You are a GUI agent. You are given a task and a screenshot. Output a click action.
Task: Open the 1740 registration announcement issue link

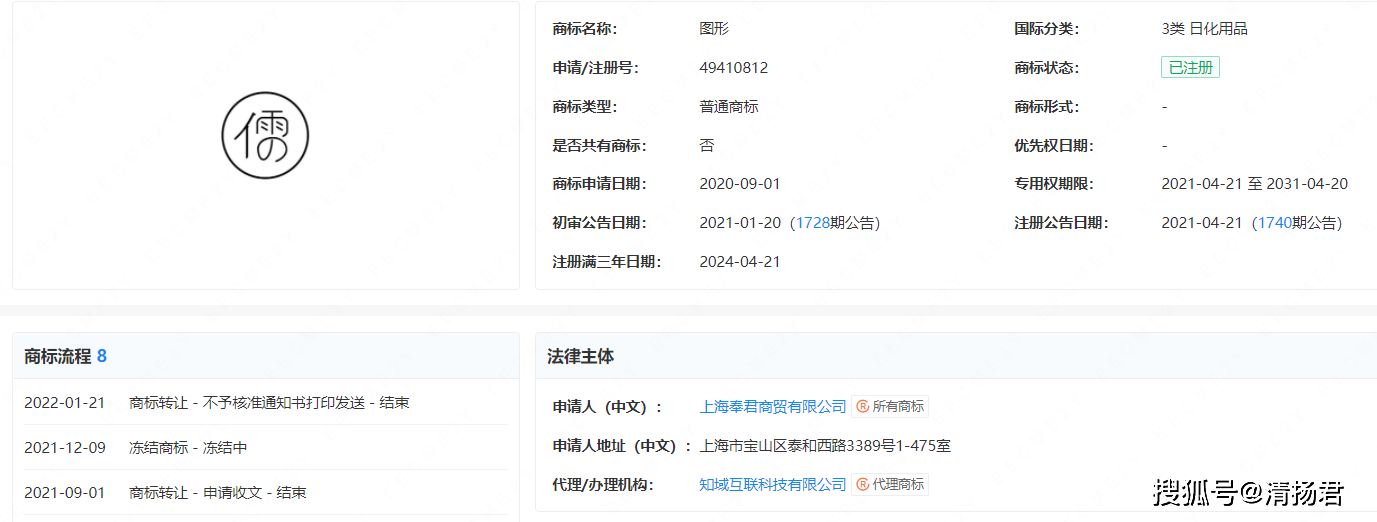tap(1273, 223)
